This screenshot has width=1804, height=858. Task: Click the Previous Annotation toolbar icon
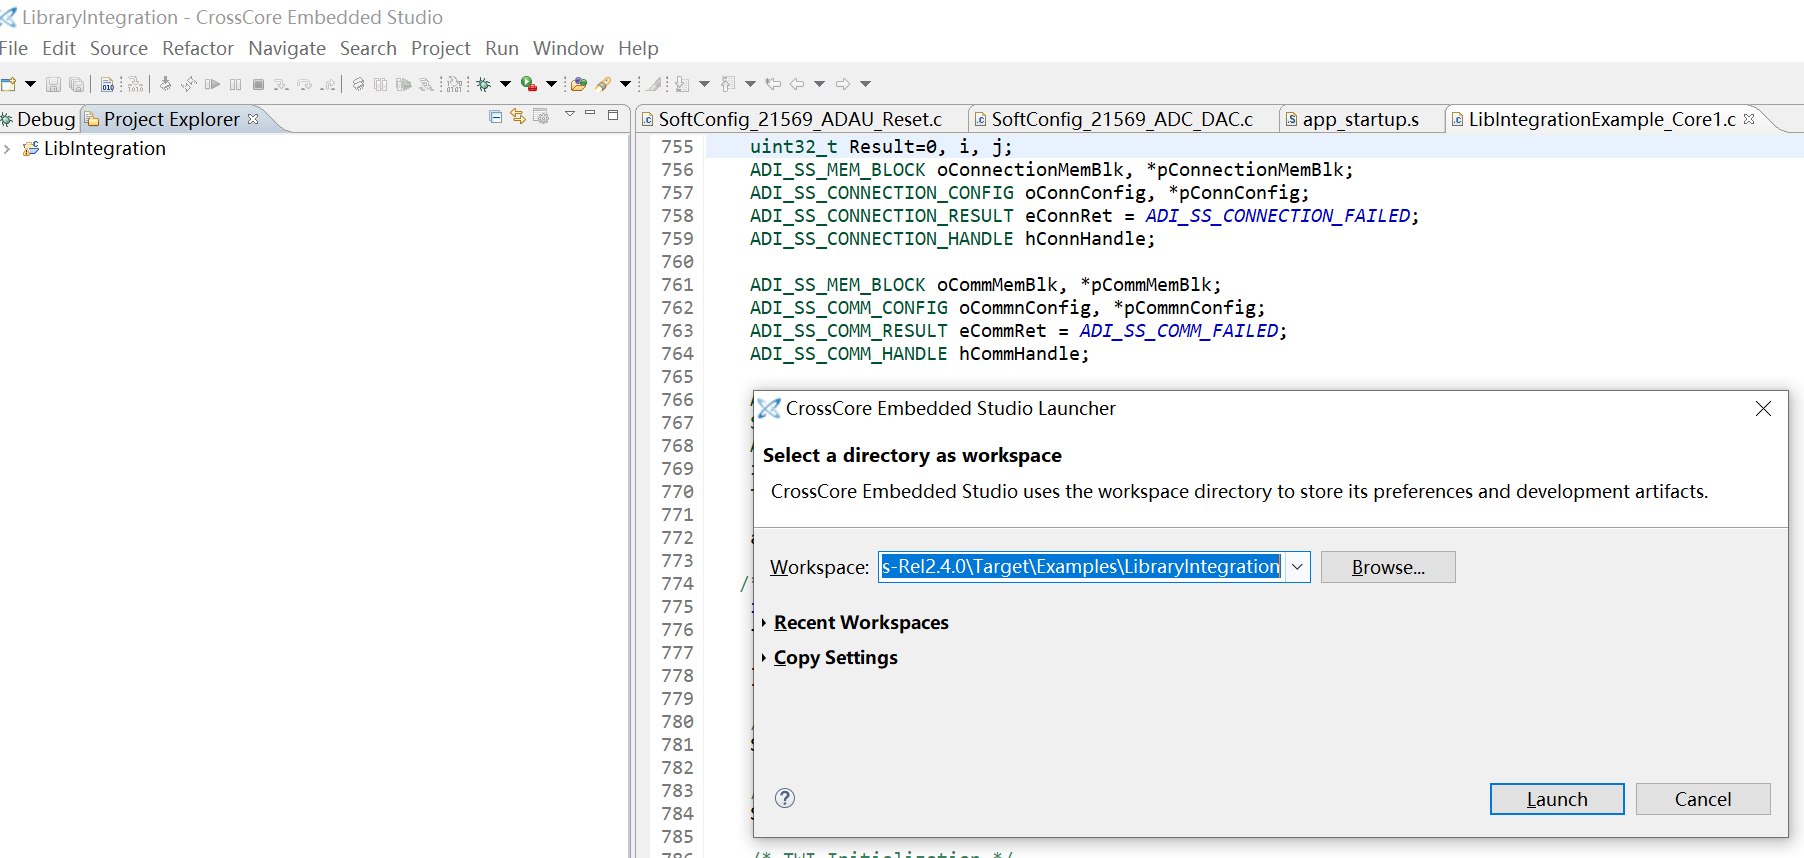tap(728, 84)
